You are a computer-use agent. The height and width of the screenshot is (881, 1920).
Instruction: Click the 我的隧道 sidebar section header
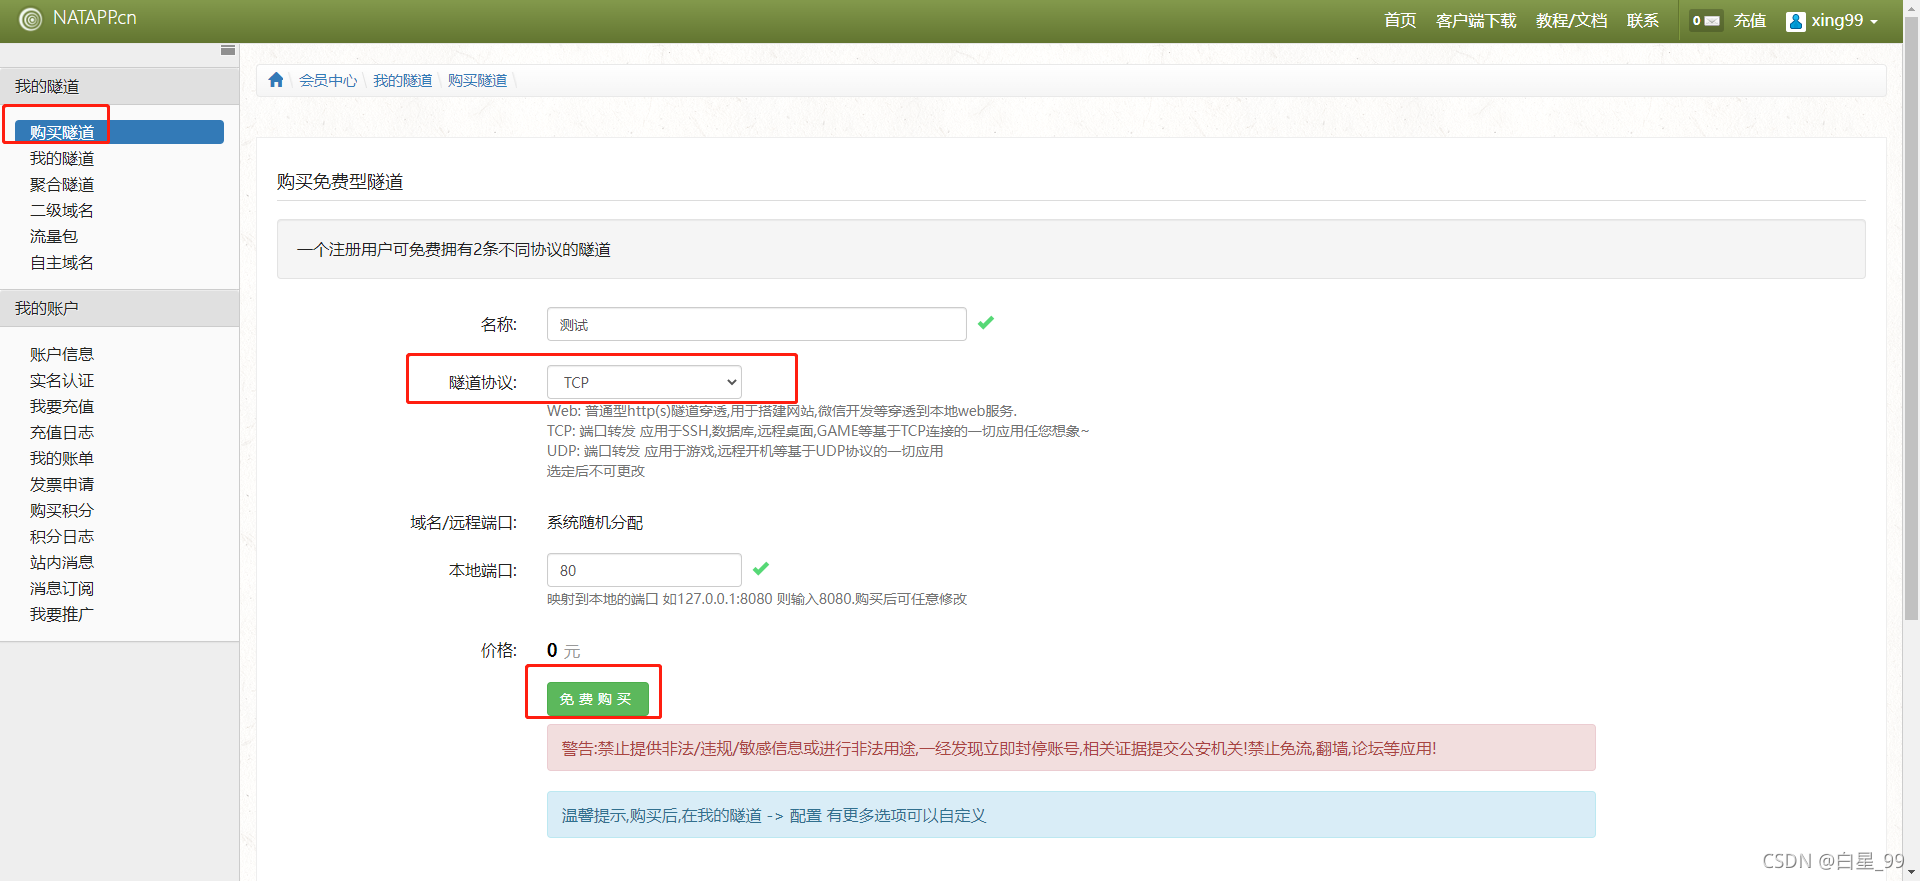(120, 86)
